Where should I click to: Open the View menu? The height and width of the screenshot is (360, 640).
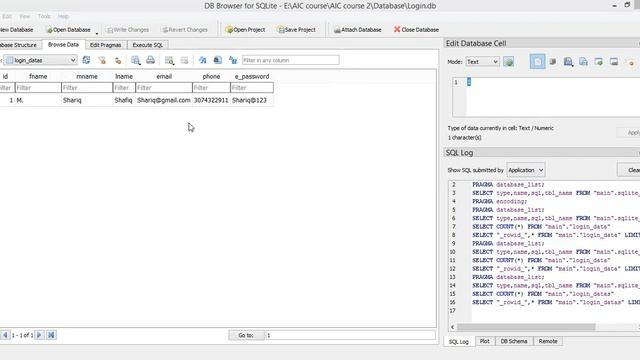tap(24, 16)
